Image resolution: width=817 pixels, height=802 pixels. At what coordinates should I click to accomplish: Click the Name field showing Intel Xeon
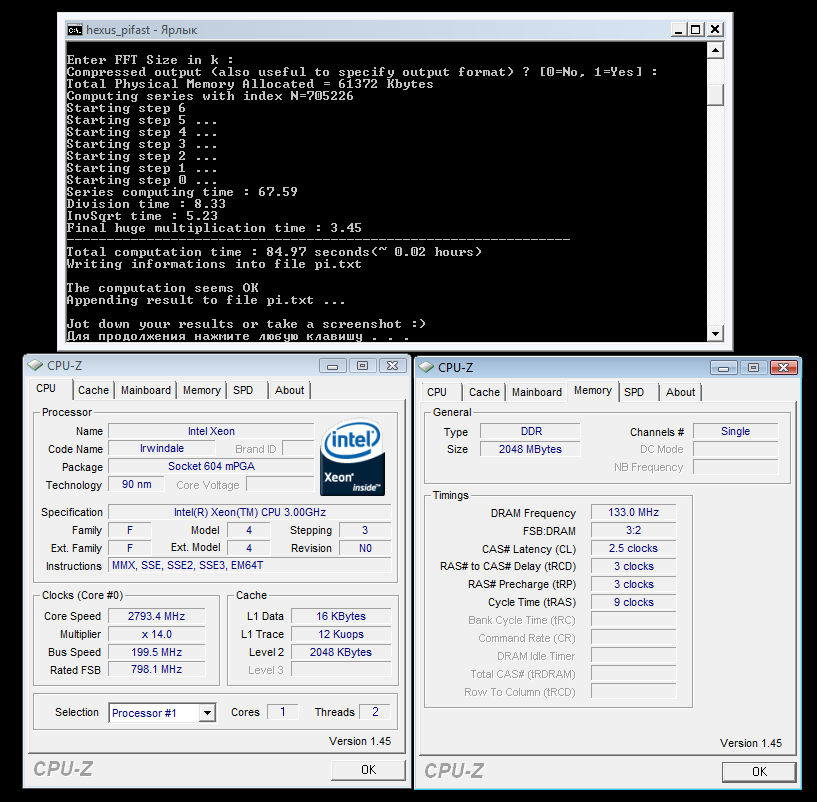pos(211,431)
